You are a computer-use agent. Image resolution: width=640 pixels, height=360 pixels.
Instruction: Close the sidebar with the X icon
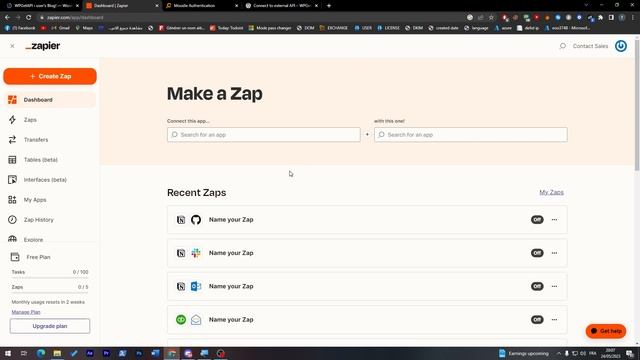[x=12, y=46]
